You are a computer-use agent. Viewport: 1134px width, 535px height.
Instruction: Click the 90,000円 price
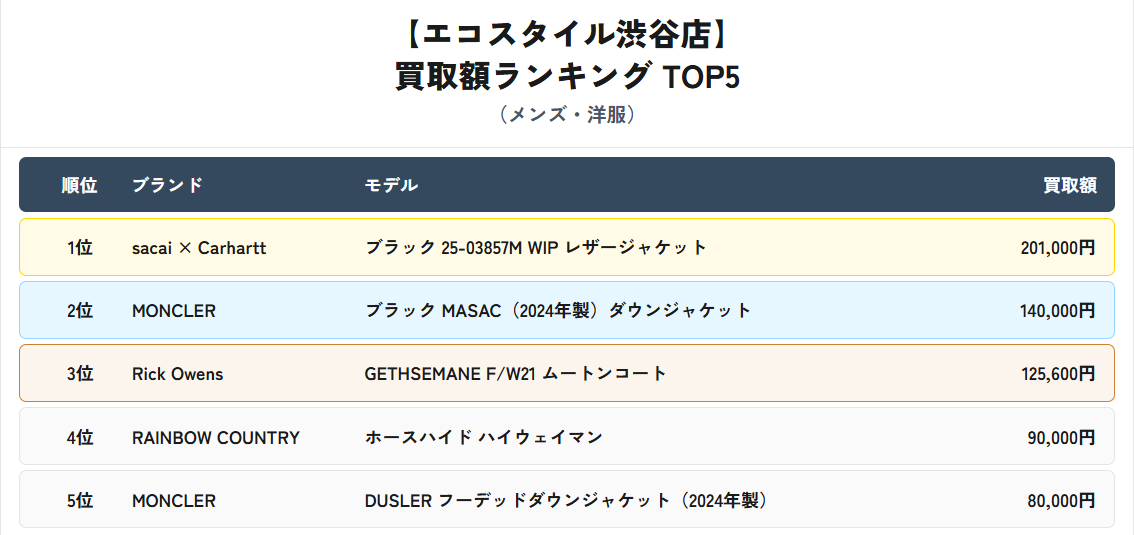1061,437
